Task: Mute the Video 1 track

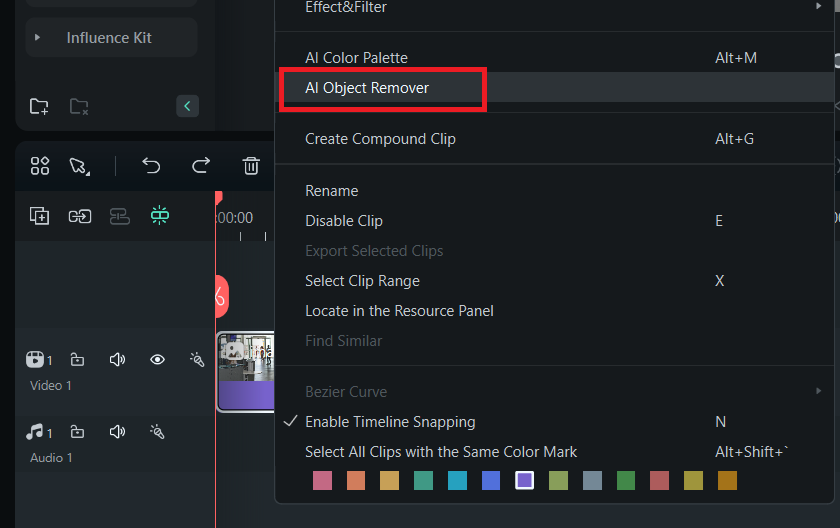Action: point(117,360)
